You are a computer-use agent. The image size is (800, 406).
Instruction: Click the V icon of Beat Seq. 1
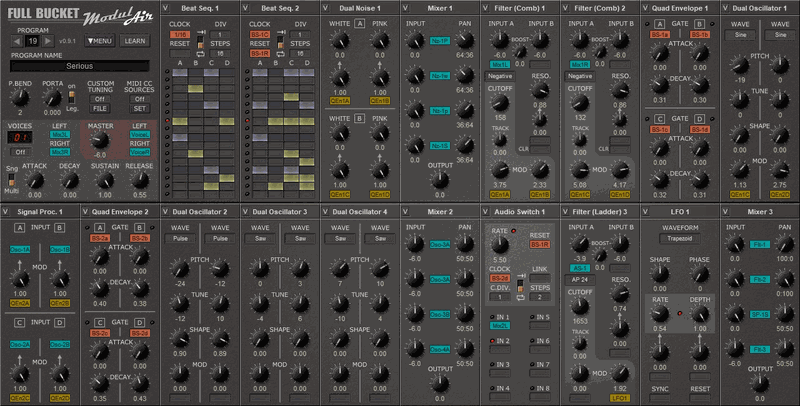point(166,8)
